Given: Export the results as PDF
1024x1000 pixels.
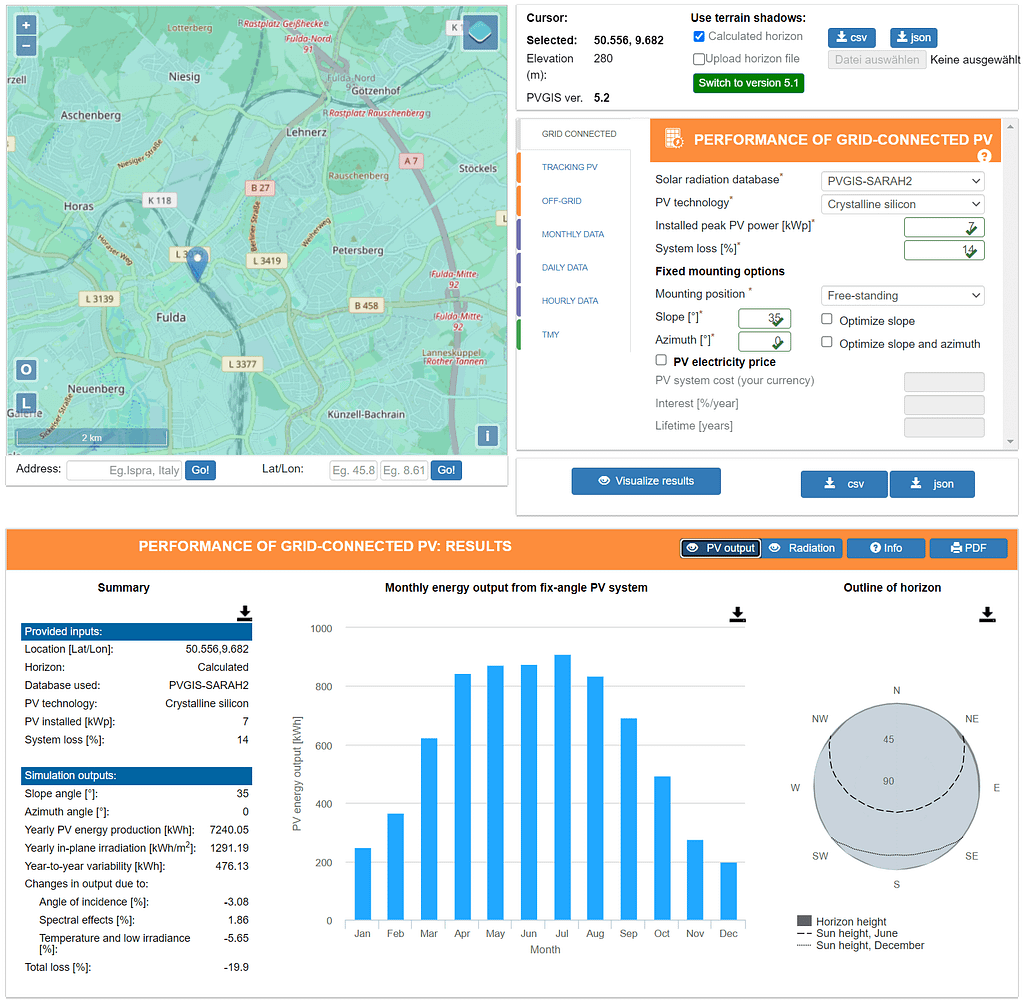Looking at the screenshot, I should [968, 547].
